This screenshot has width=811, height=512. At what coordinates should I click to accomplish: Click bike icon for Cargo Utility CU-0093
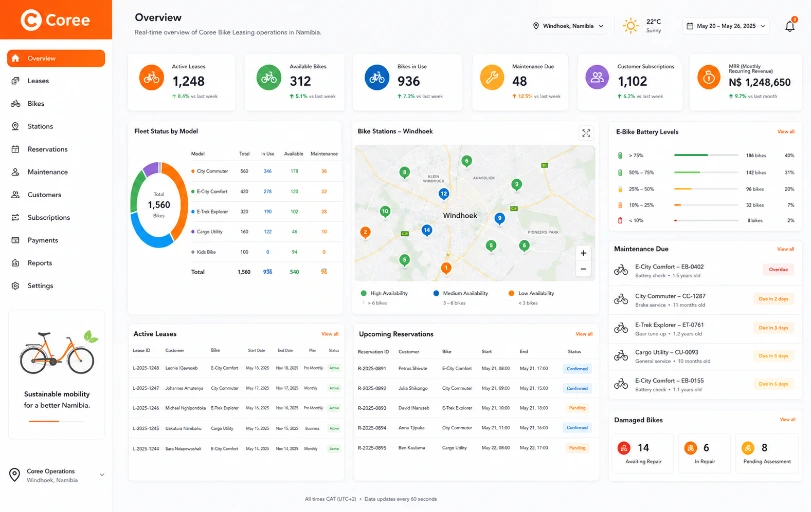click(x=621, y=356)
